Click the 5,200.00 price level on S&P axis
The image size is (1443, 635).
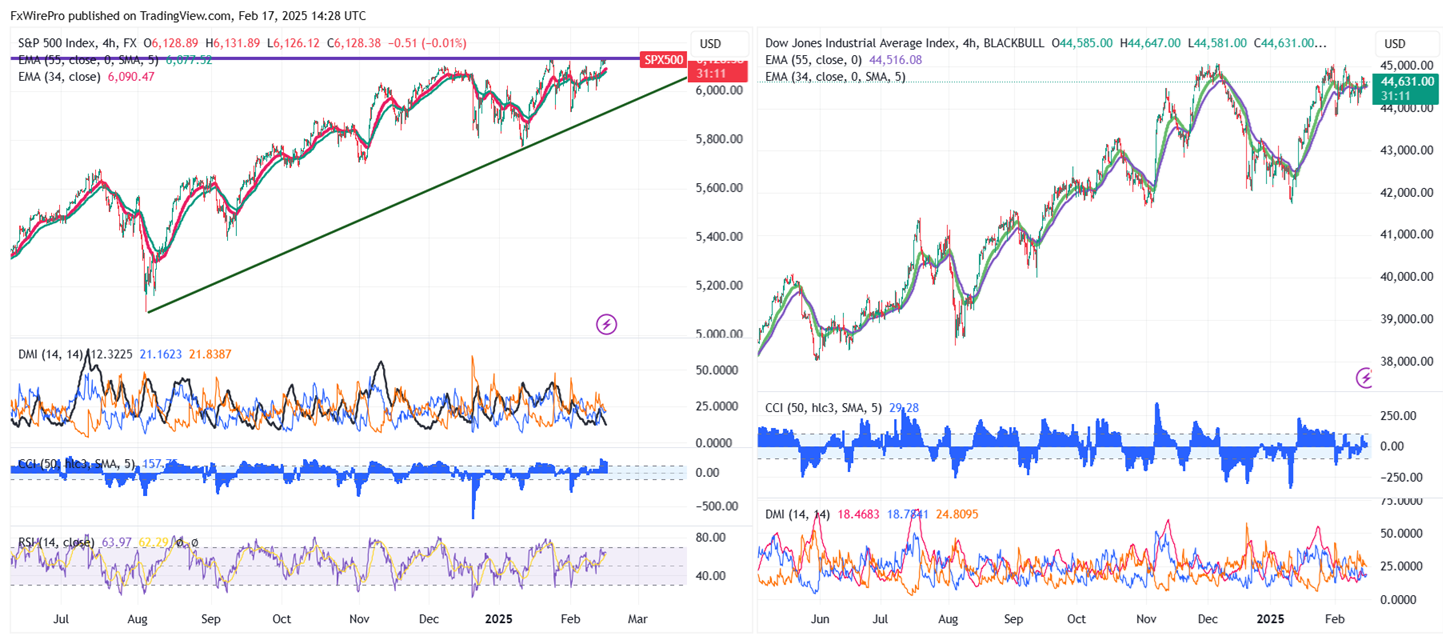(x=720, y=285)
